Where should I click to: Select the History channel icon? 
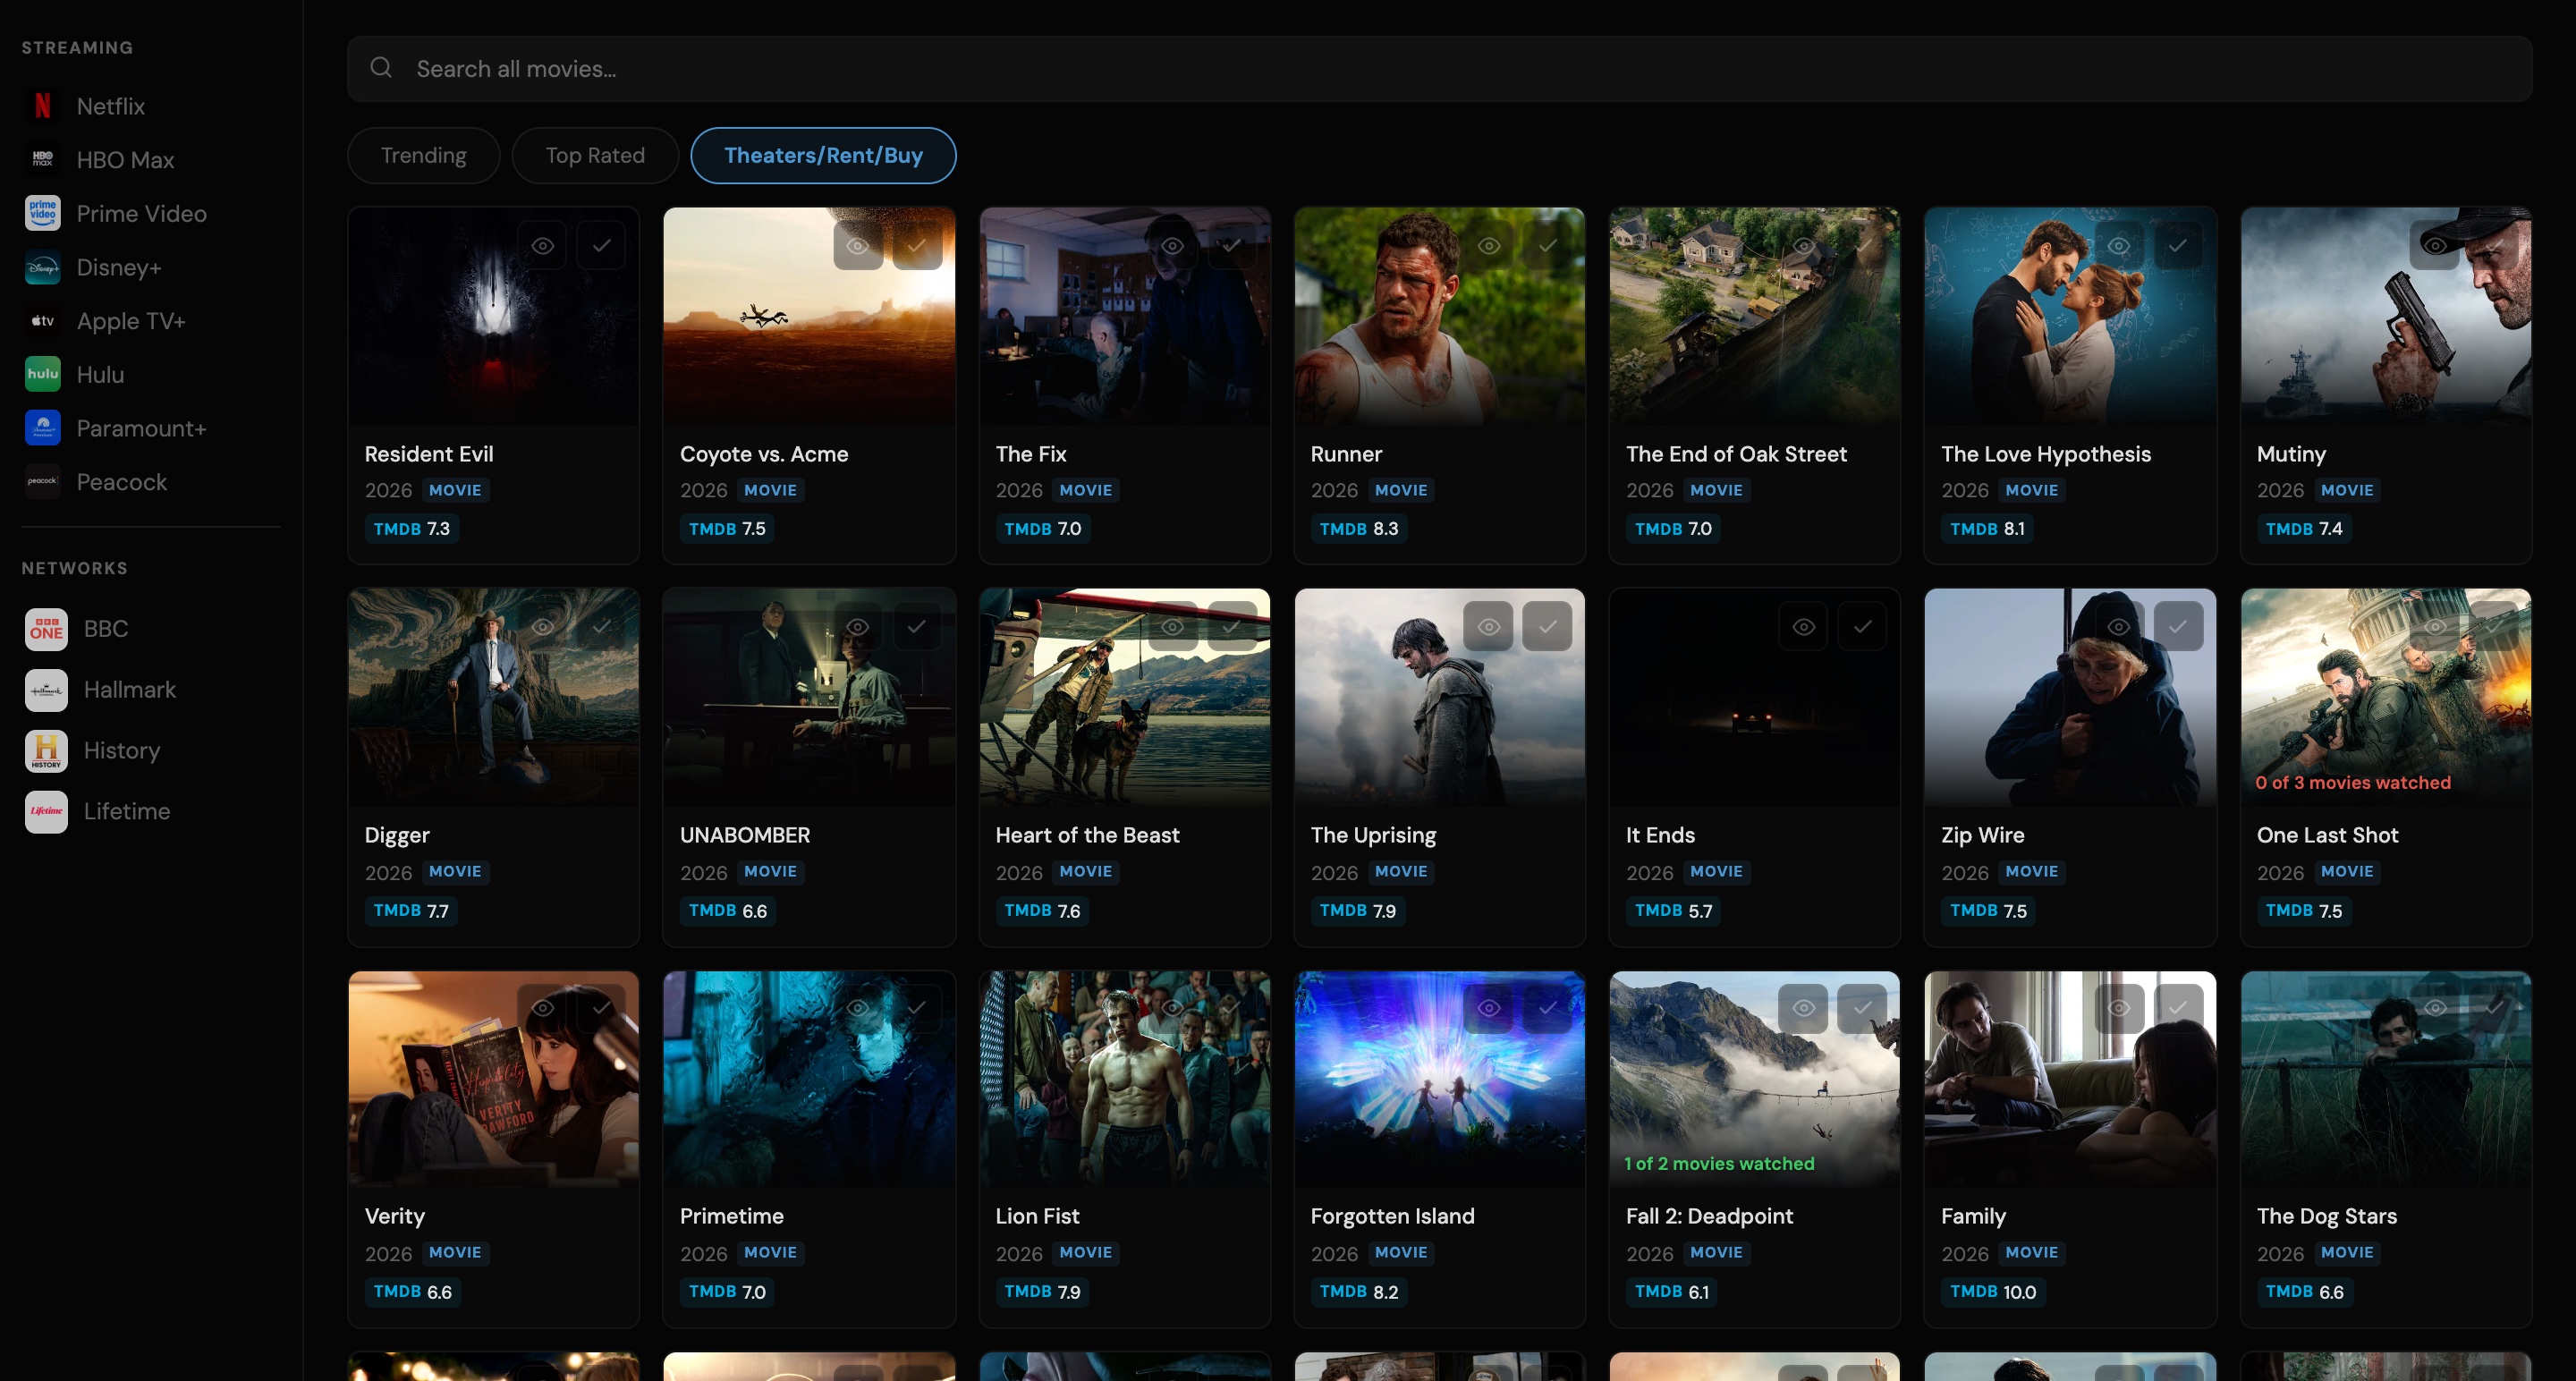(46, 751)
